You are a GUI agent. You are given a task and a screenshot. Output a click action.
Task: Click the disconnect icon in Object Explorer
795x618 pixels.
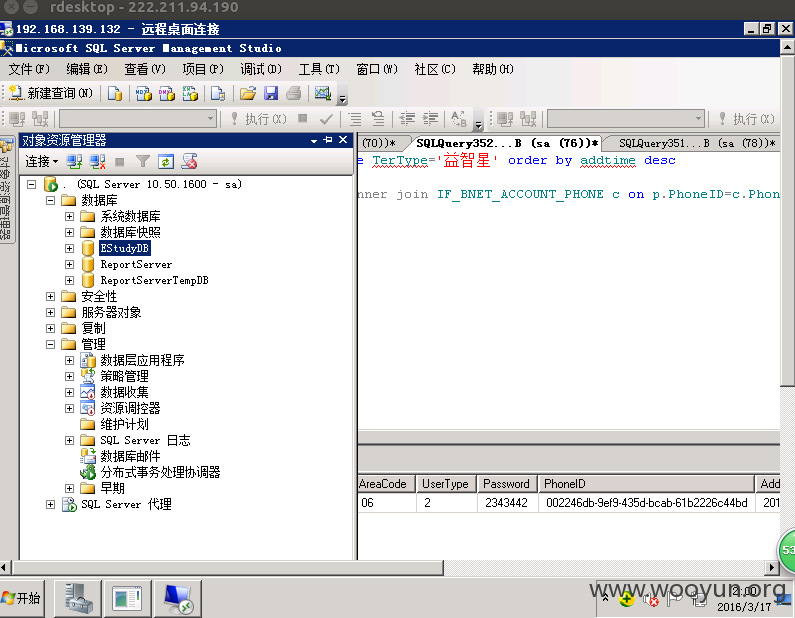click(x=97, y=162)
